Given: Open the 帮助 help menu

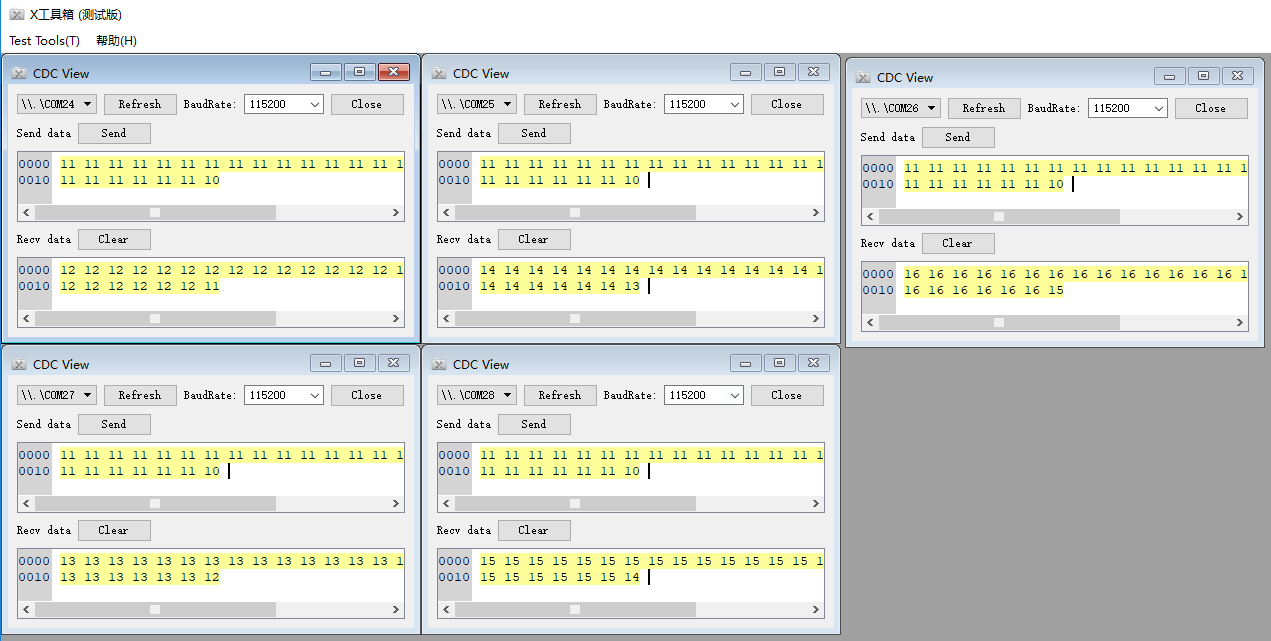Looking at the screenshot, I should click(116, 40).
